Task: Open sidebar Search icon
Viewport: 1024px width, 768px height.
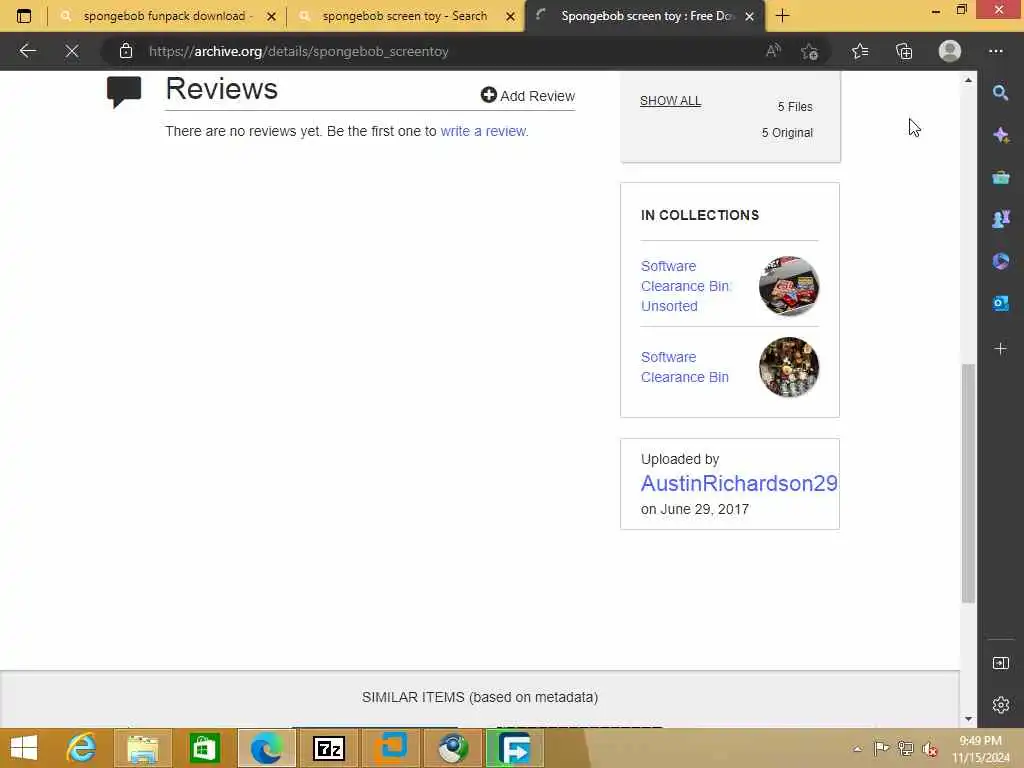Action: pyautogui.click(x=1000, y=93)
